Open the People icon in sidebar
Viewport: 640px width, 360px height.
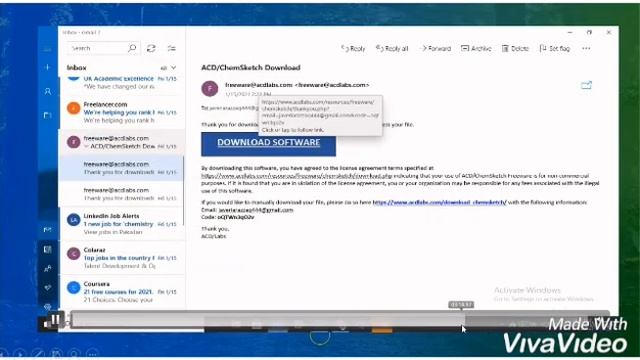point(48,268)
